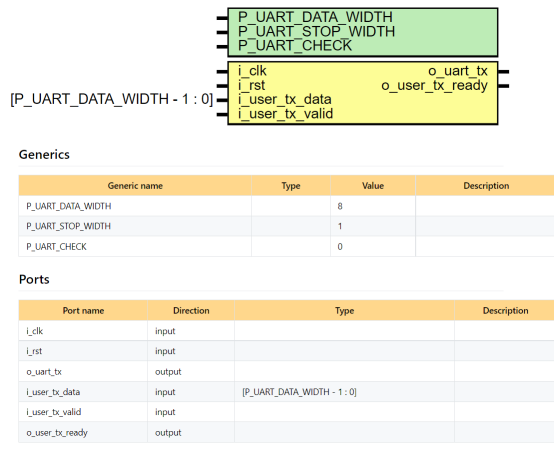Click P_UART_STOP_WIDTH in the green generics box
Viewport: 554px width, 450px height.
pyautogui.click(x=316, y=31)
